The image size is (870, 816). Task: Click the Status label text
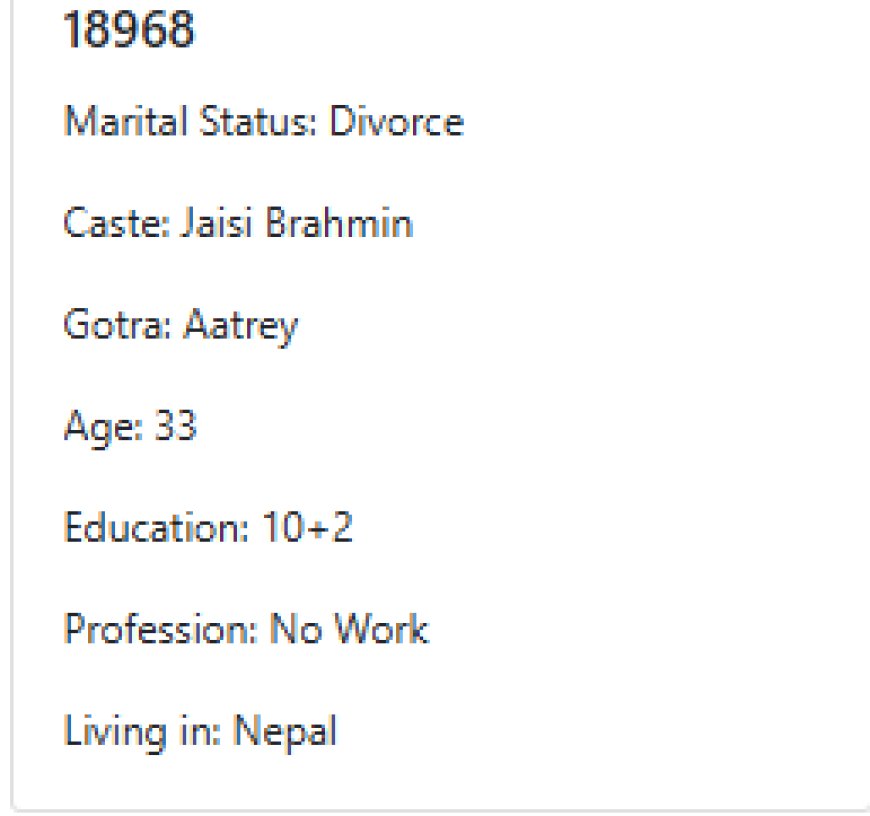[258, 120]
